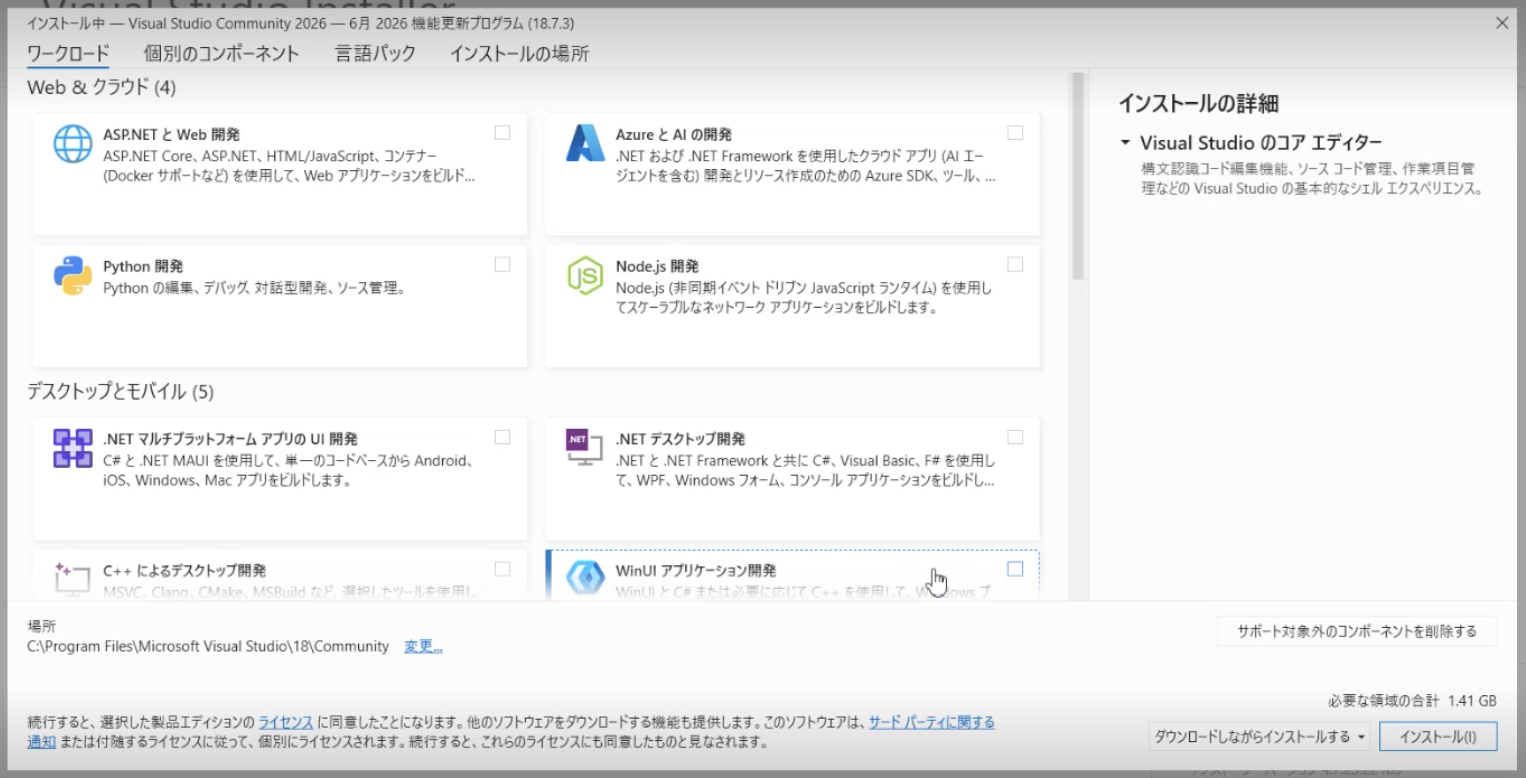This screenshot has height=778, width=1526.
Task: Open the 個別のコンポーネント tab
Action: [221, 54]
